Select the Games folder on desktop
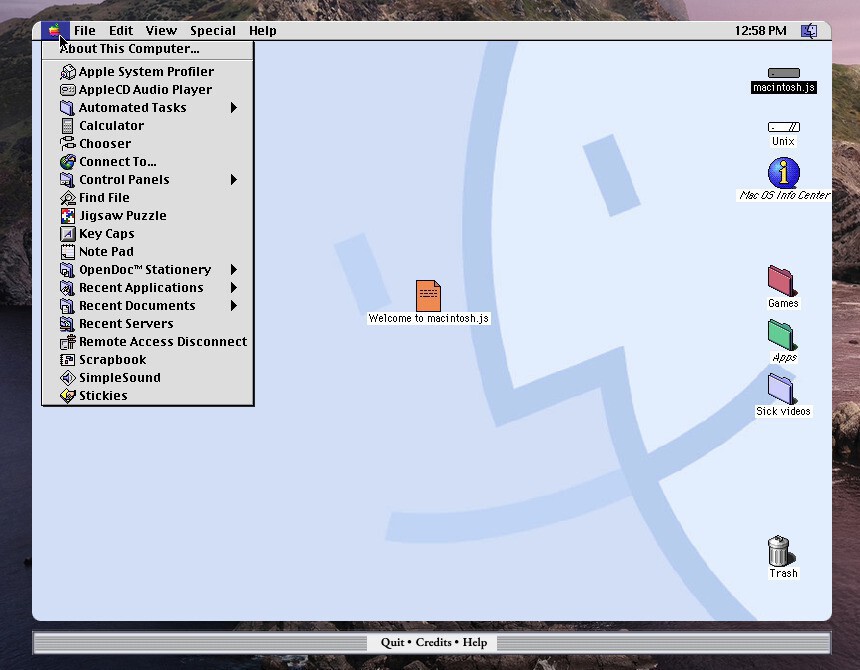Viewport: 860px width, 670px height. pyautogui.click(x=782, y=281)
